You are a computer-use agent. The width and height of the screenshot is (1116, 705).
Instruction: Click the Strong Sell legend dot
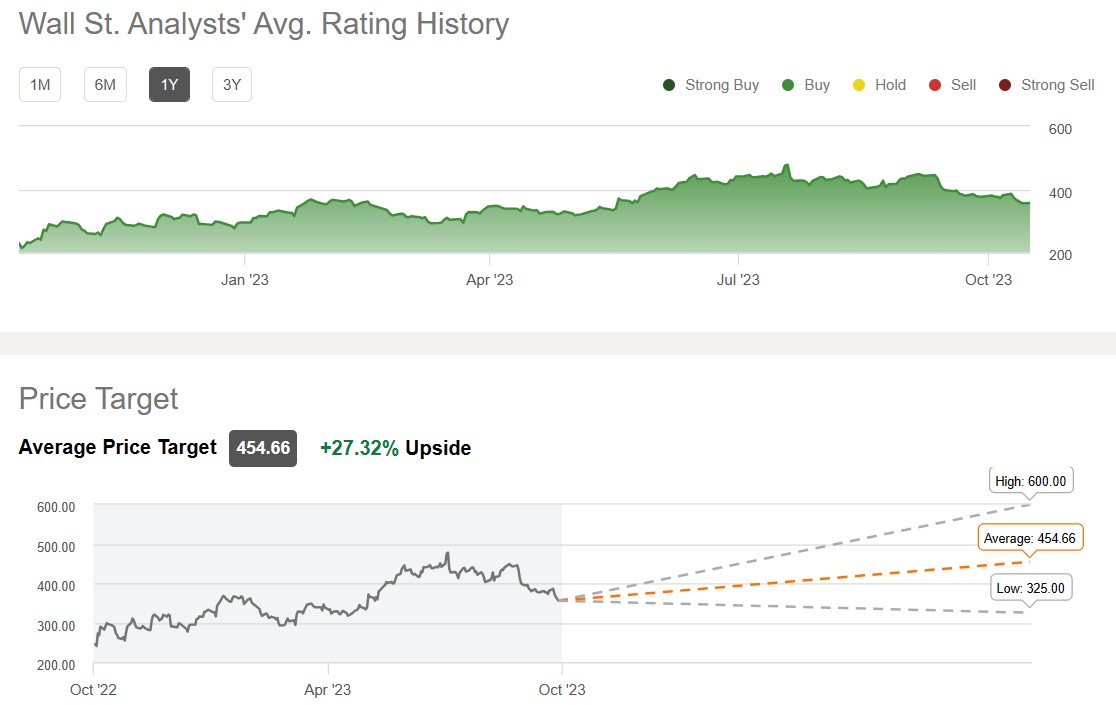coord(1005,85)
